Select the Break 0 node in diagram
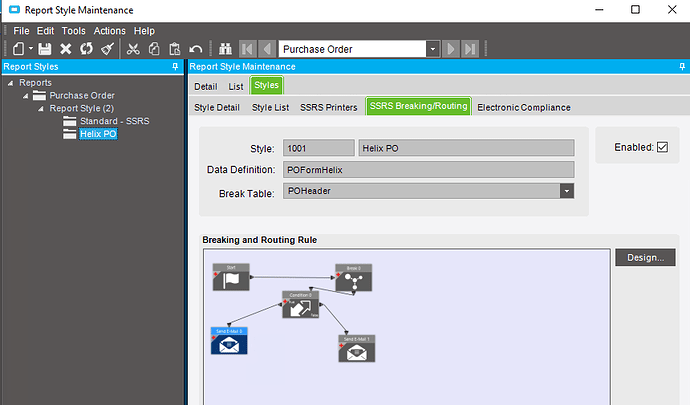This screenshot has height=405, width=690. [x=353, y=278]
